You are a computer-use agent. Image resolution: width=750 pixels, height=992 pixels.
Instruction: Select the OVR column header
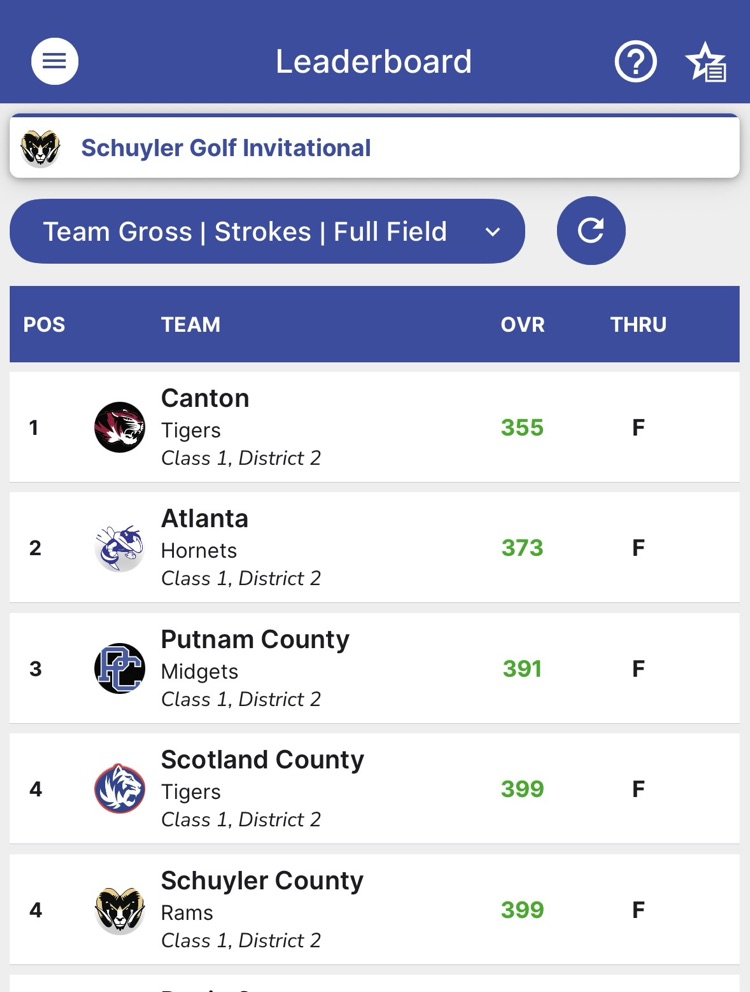(x=522, y=324)
